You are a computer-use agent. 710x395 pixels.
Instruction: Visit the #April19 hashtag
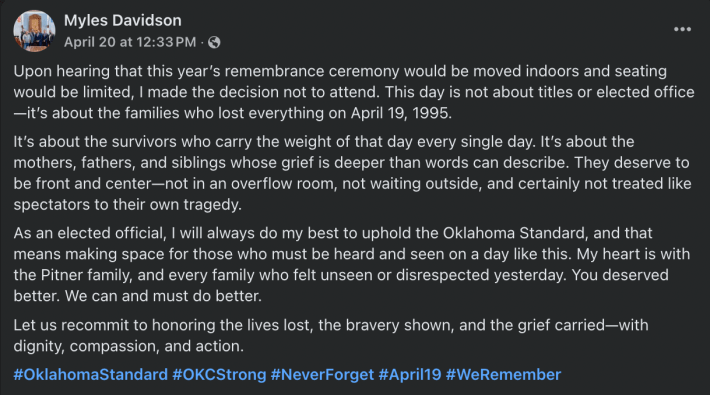click(410, 375)
